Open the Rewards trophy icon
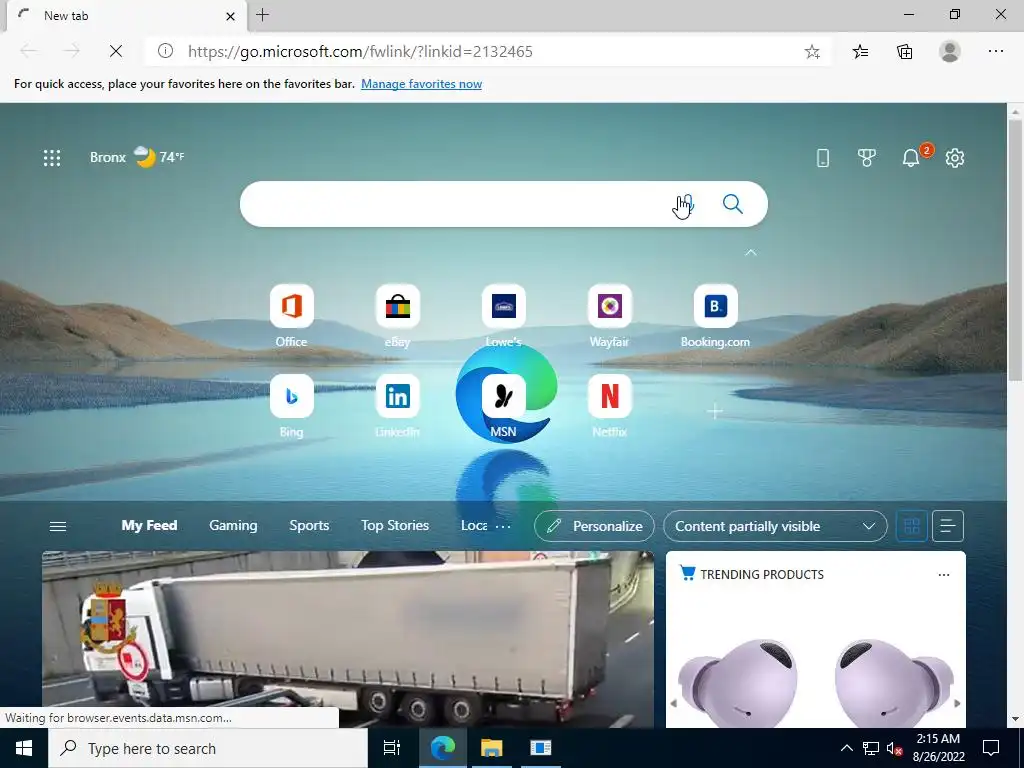This screenshot has width=1024, height=768. click(867, 158)
